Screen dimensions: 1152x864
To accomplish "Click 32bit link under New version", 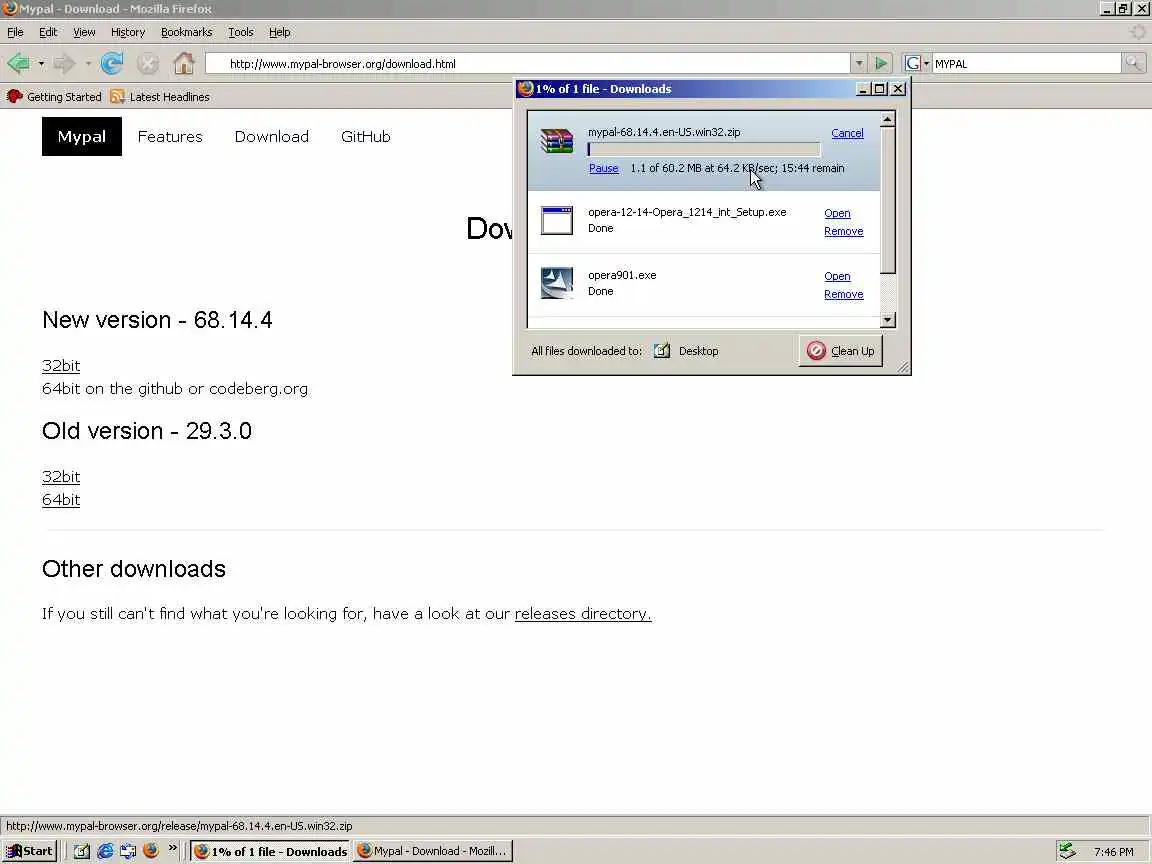I will 61,365.
